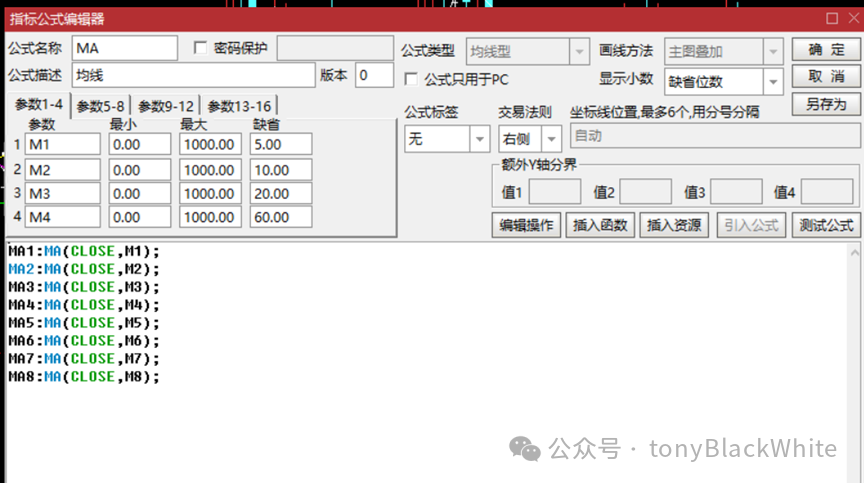Enable the 密码保护 checkbox
This screenshot has width=864, height=483.
coord(200,48)
